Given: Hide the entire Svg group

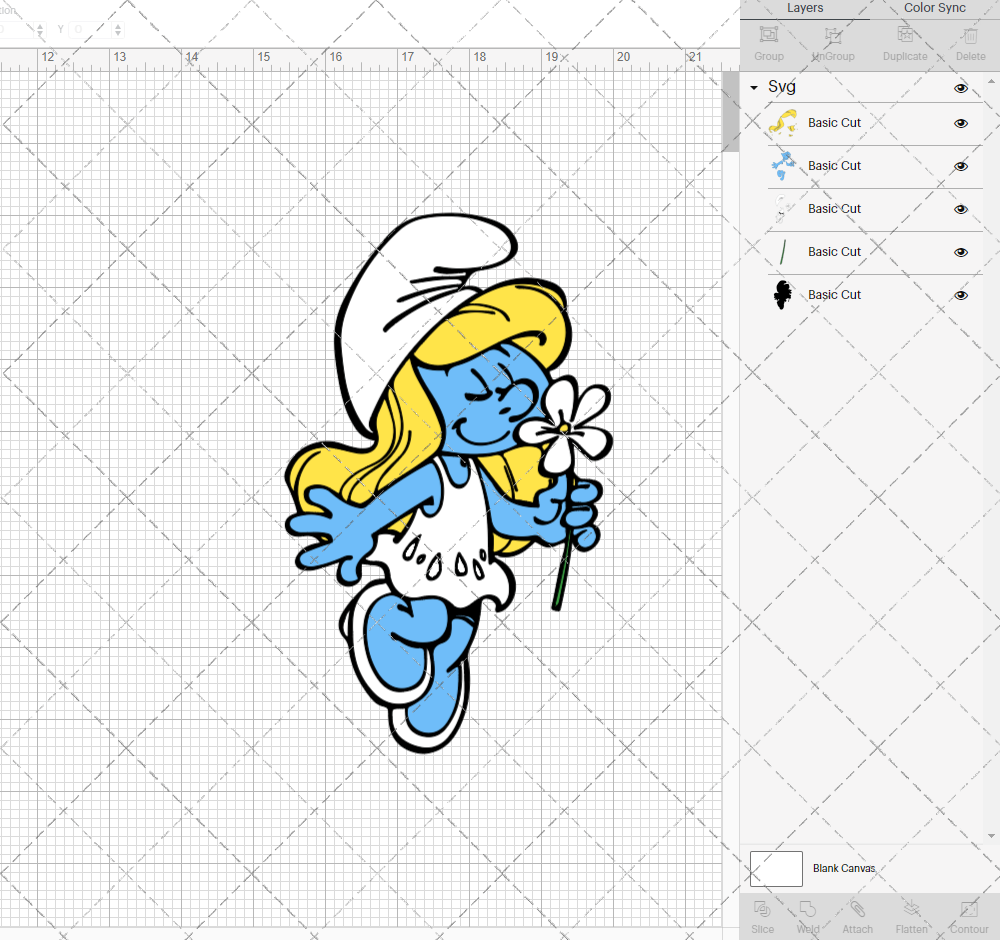Looking at the screenshot, I should pyautogui.click(x=960, y=88).
